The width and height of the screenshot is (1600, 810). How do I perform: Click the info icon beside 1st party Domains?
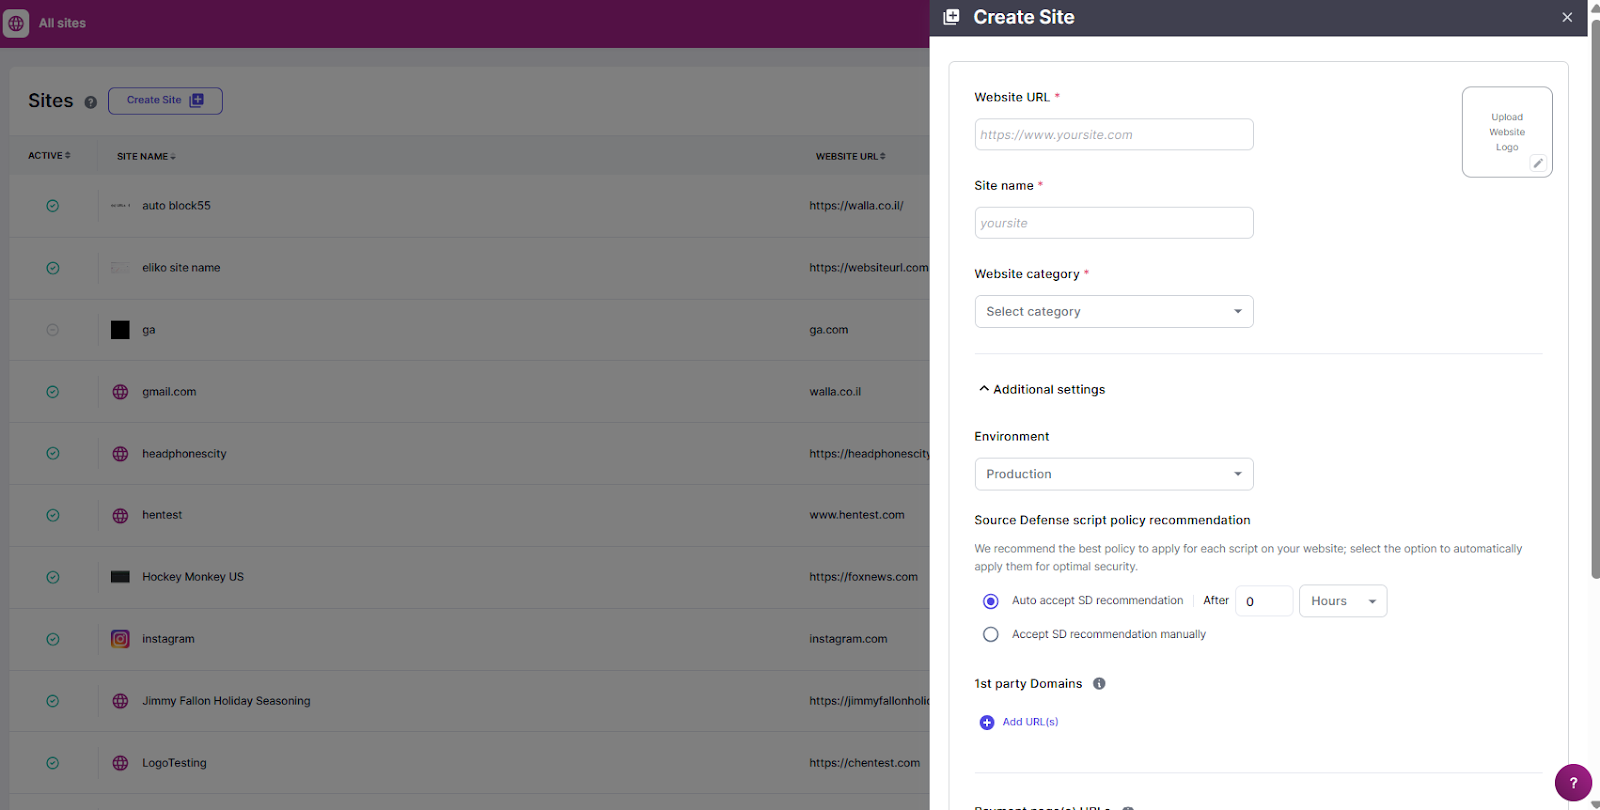pyautogui.click(x=1099, y=684)
